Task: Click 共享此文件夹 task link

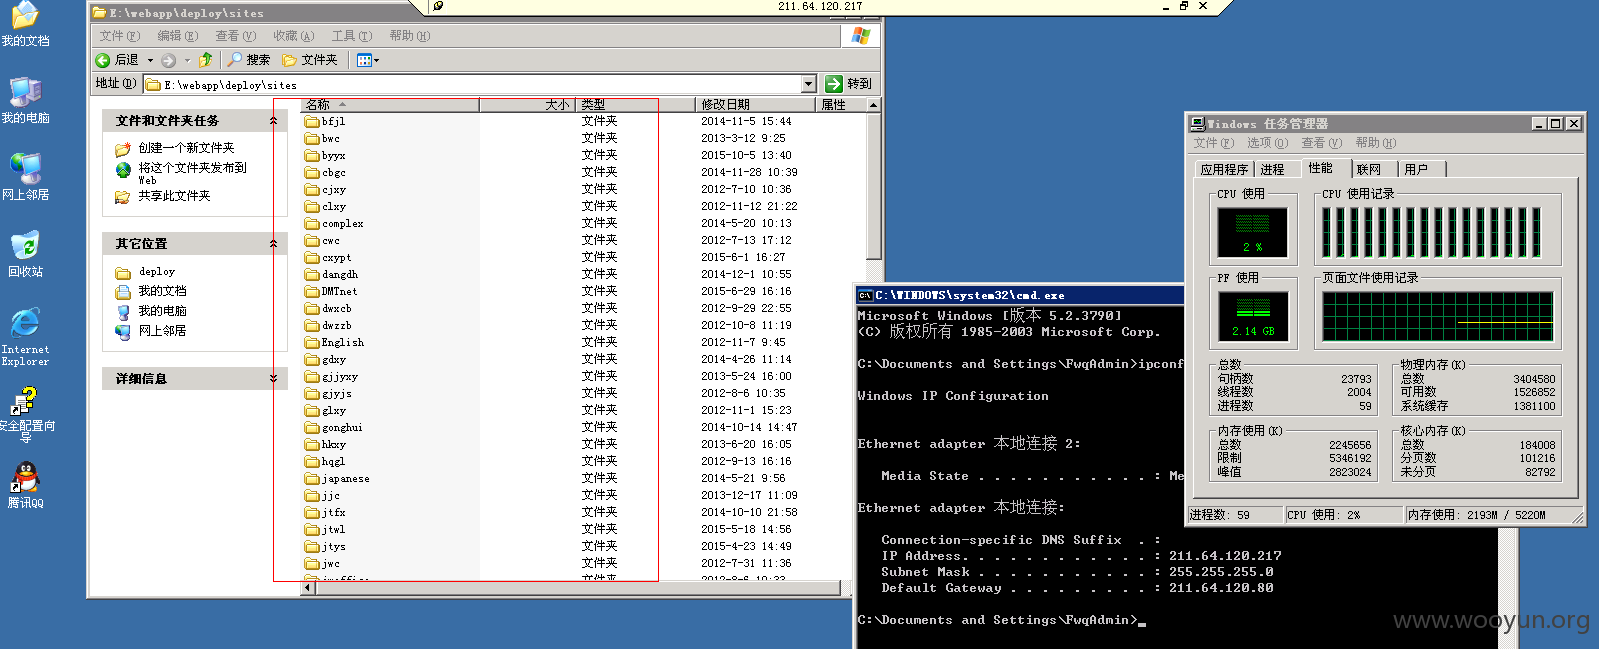Action: (x=174, y=196)
